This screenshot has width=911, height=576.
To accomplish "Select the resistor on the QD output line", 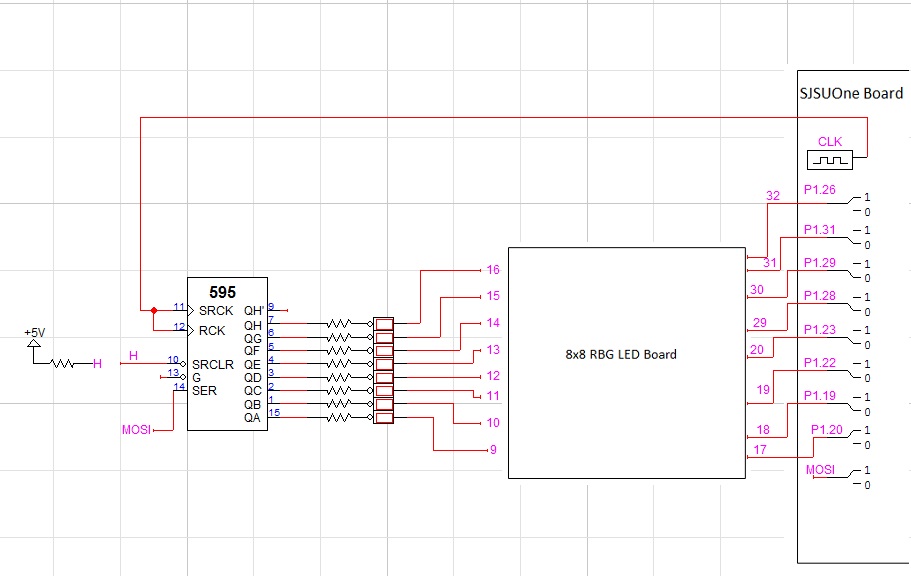I will (x=339, y=377).
